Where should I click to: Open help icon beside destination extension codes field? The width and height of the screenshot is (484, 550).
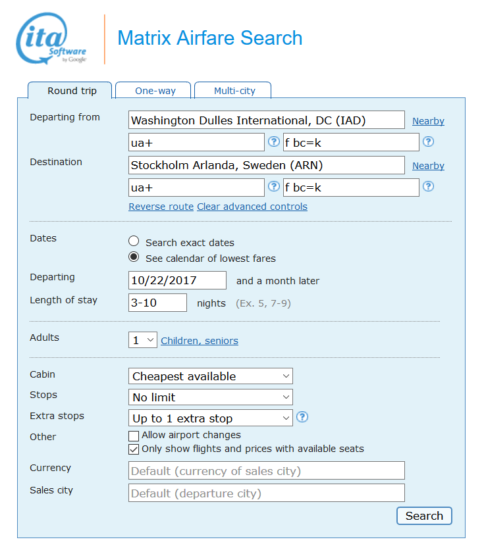click(428, 186)
